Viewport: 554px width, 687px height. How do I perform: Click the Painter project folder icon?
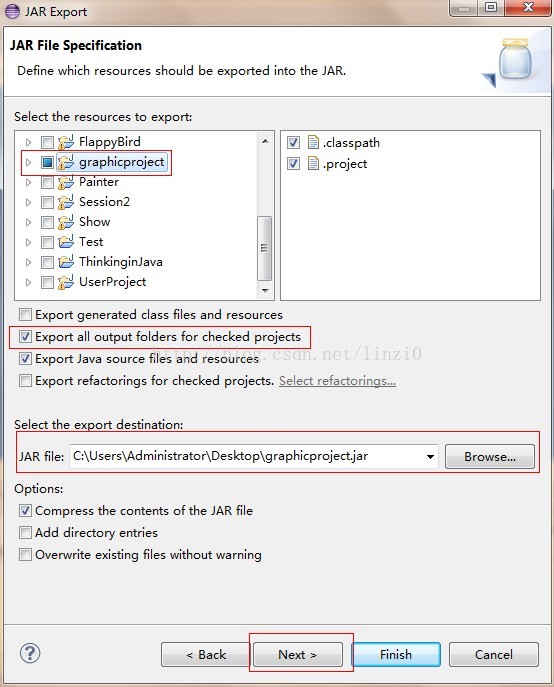(66, 182)
